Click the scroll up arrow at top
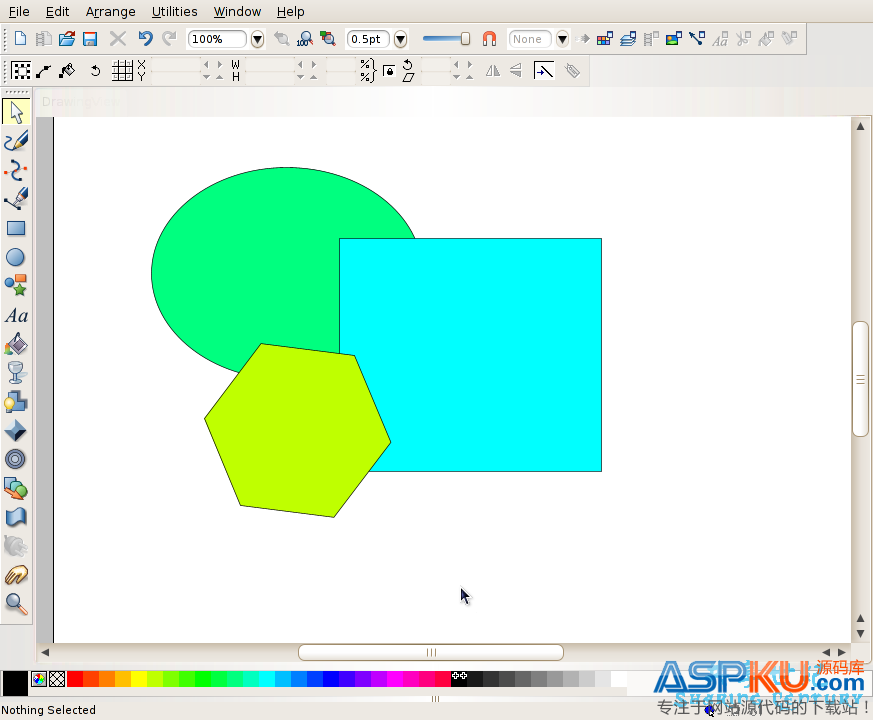This screenshot has width=873, height=720. pos(860,126)
